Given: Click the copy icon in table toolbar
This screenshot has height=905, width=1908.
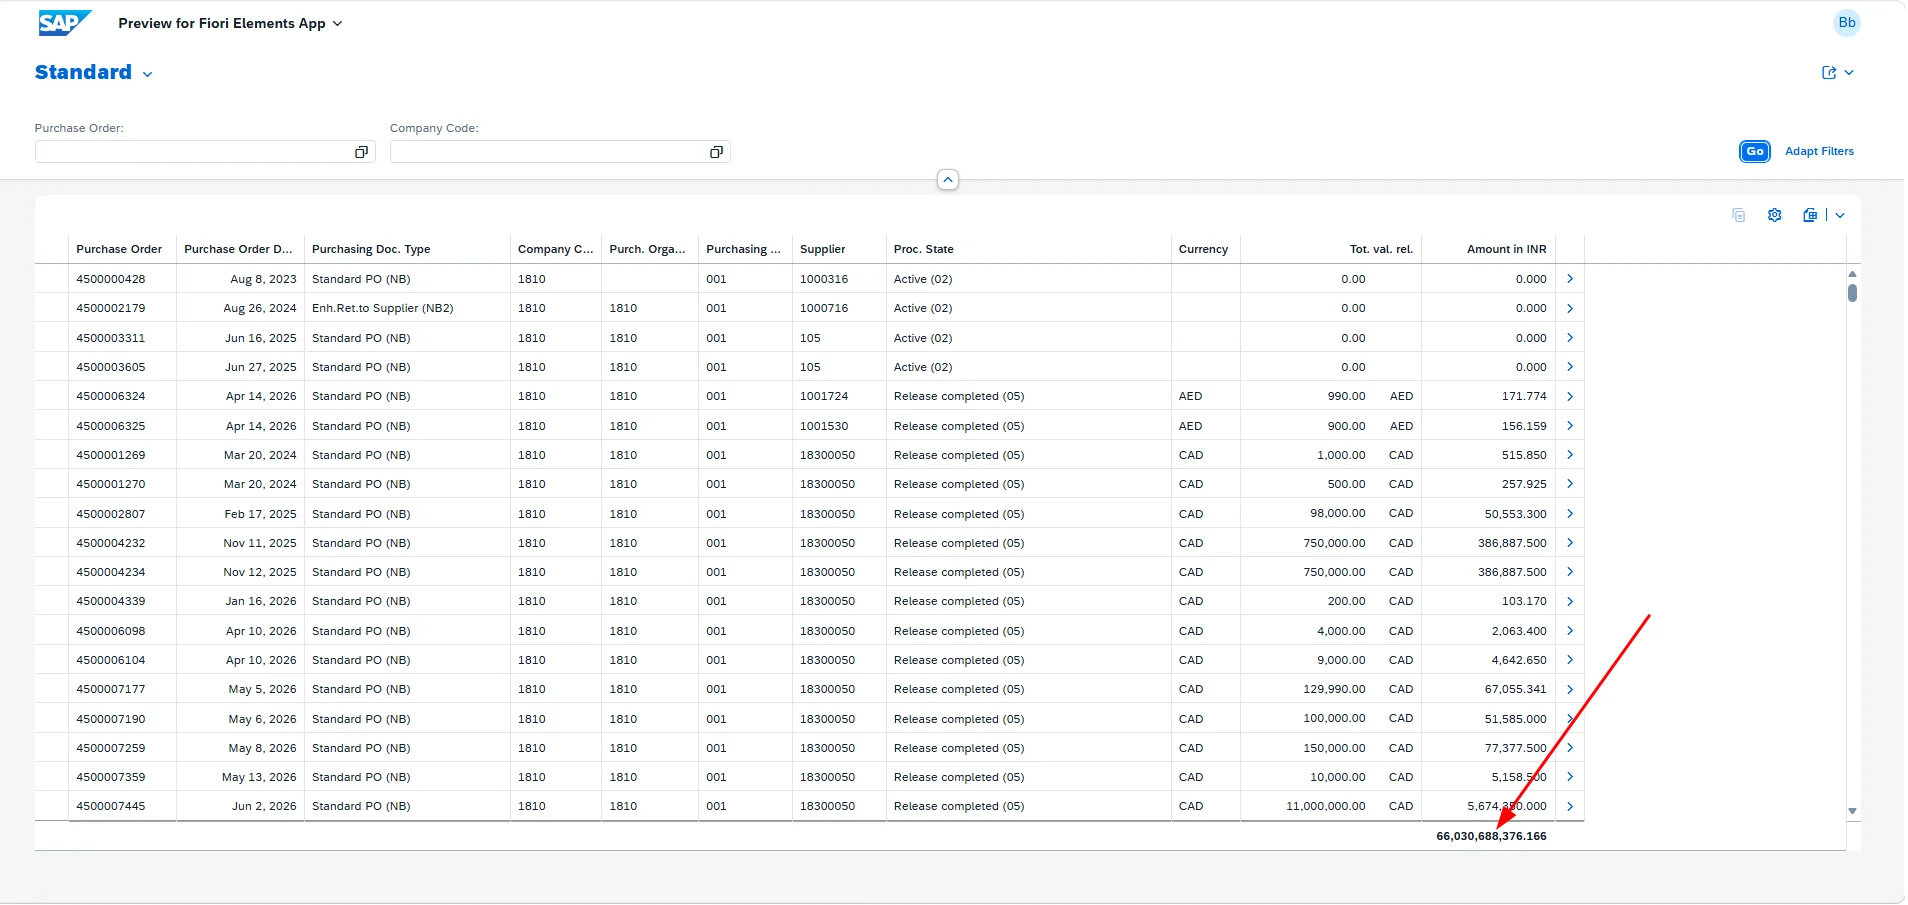Looking at the screenshot, I should [1739, 215].
